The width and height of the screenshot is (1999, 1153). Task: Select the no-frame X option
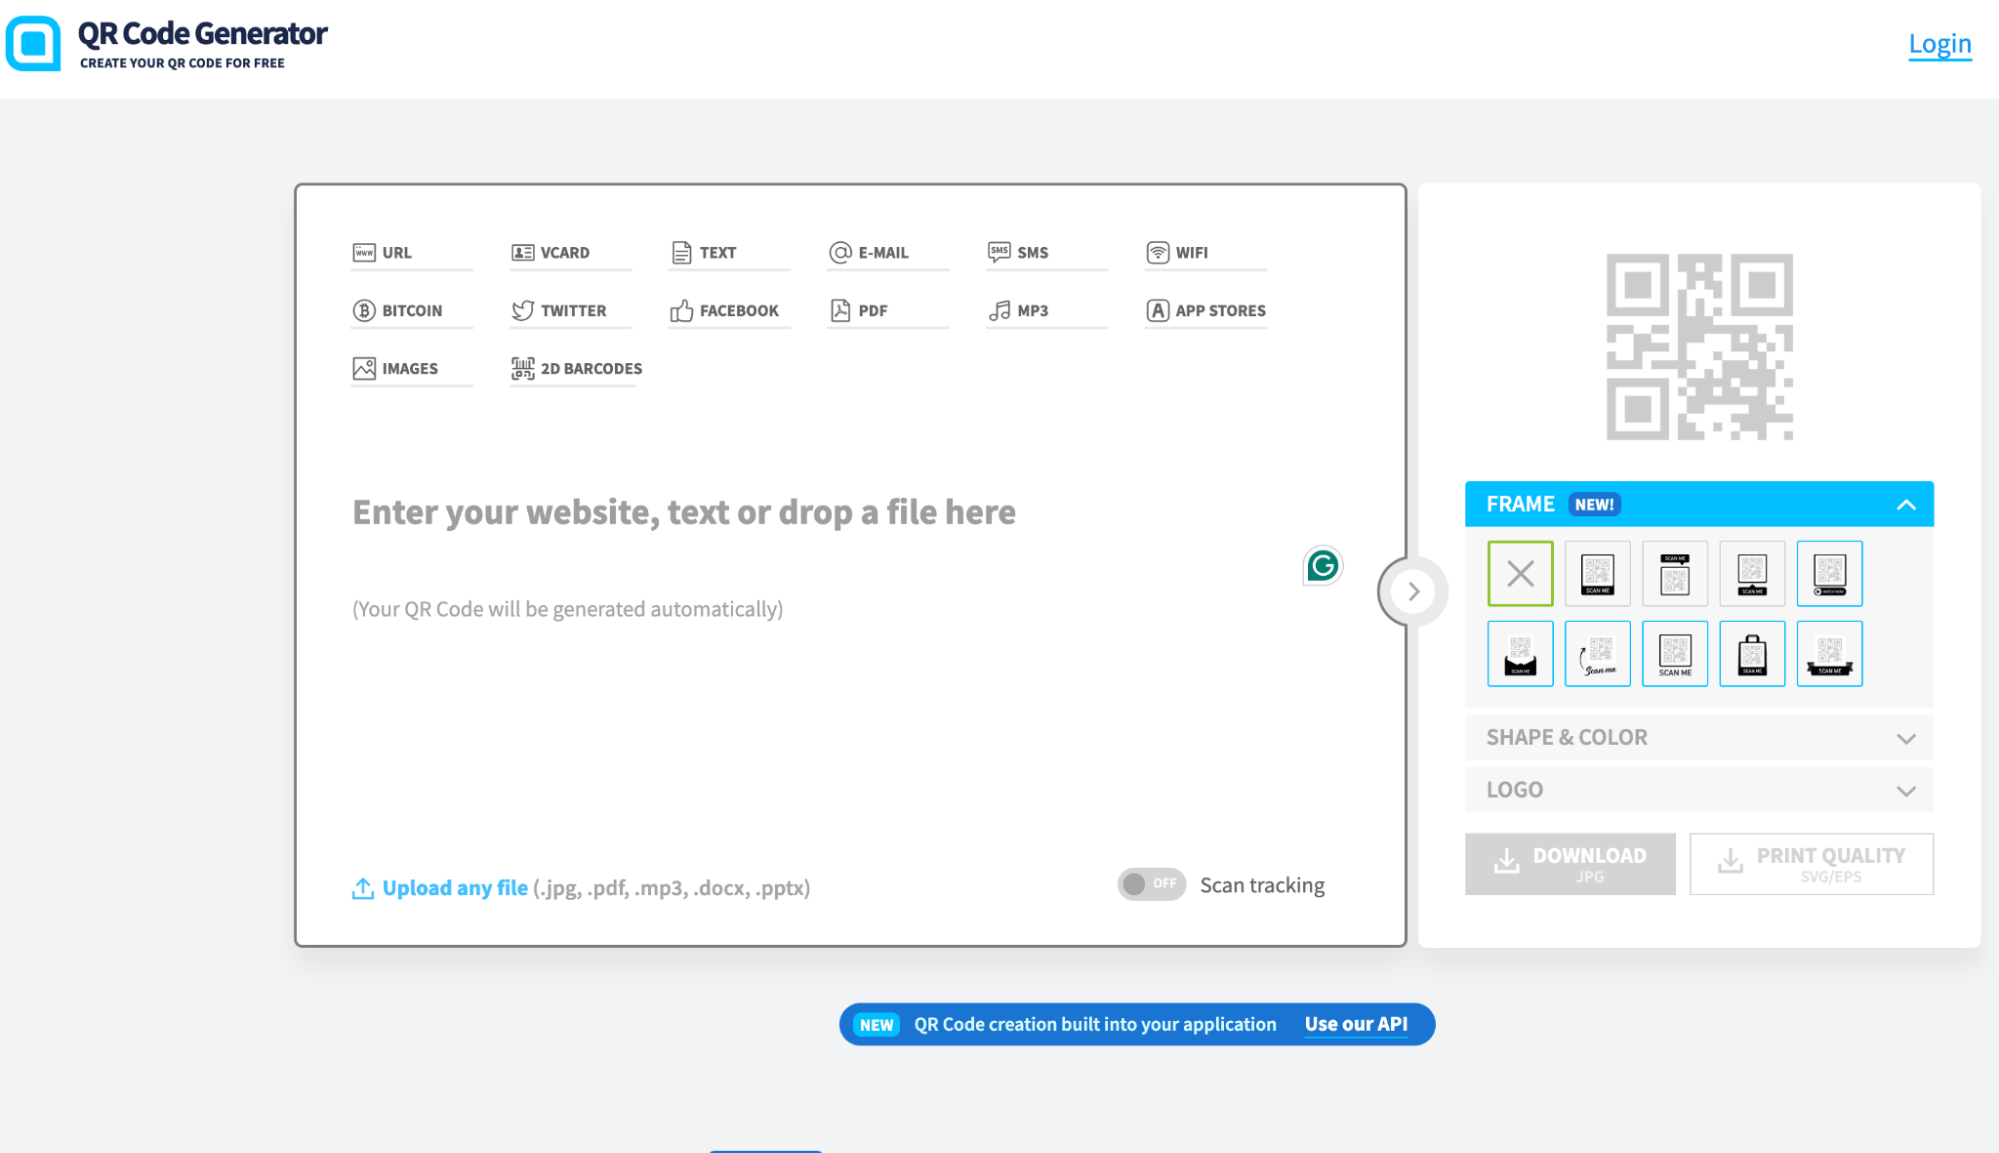pyautogui.click(x=1519, y=574)
